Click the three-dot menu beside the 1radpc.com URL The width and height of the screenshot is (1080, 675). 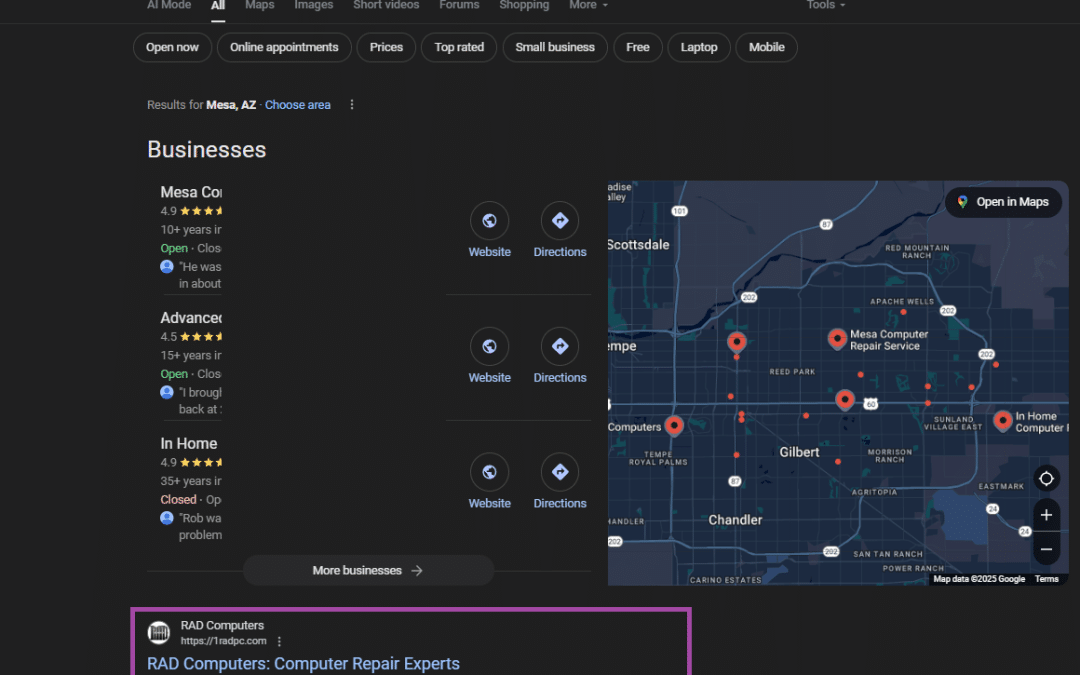tap(278, 641)
